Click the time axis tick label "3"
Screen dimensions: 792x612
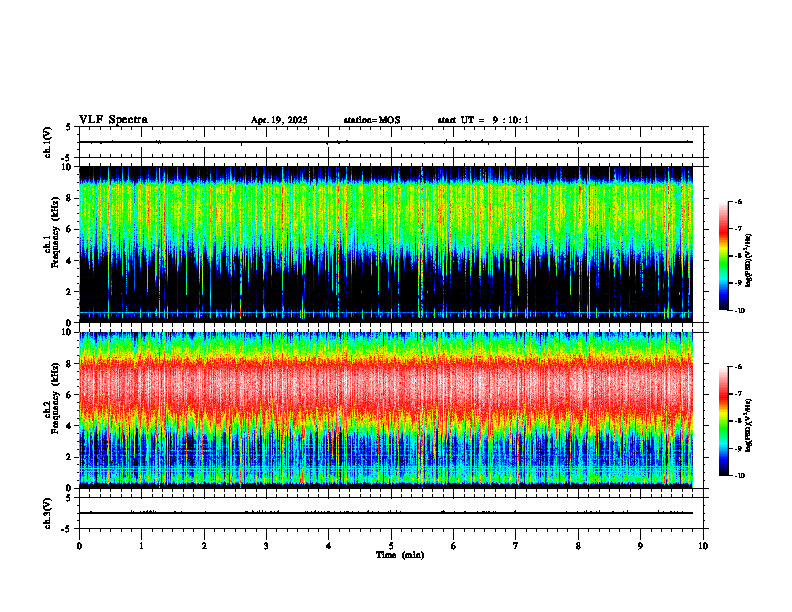(266, 546)
